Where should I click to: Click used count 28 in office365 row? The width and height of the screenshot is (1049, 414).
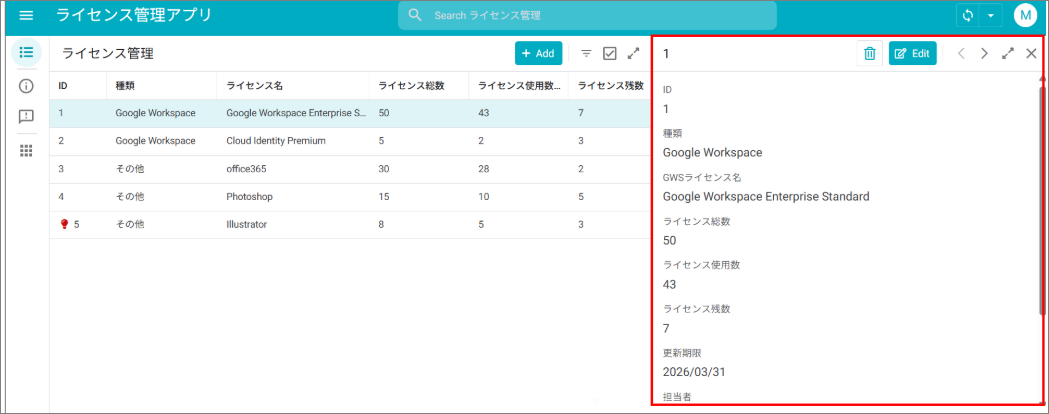click(x=484, y=169)
